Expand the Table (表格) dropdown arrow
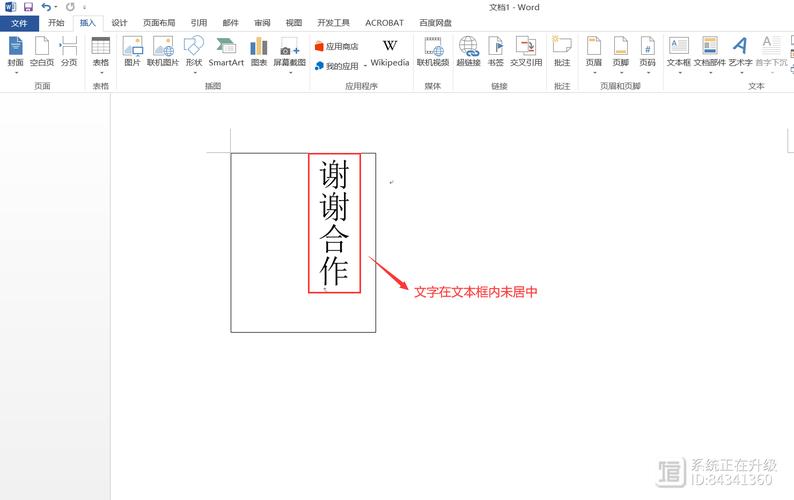Image resolution: width=794 pixels, height=500 pixels. [101, 73]
